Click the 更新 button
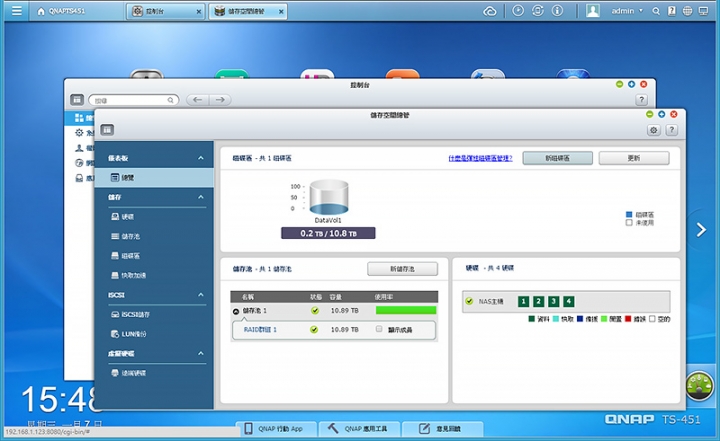 634,158
